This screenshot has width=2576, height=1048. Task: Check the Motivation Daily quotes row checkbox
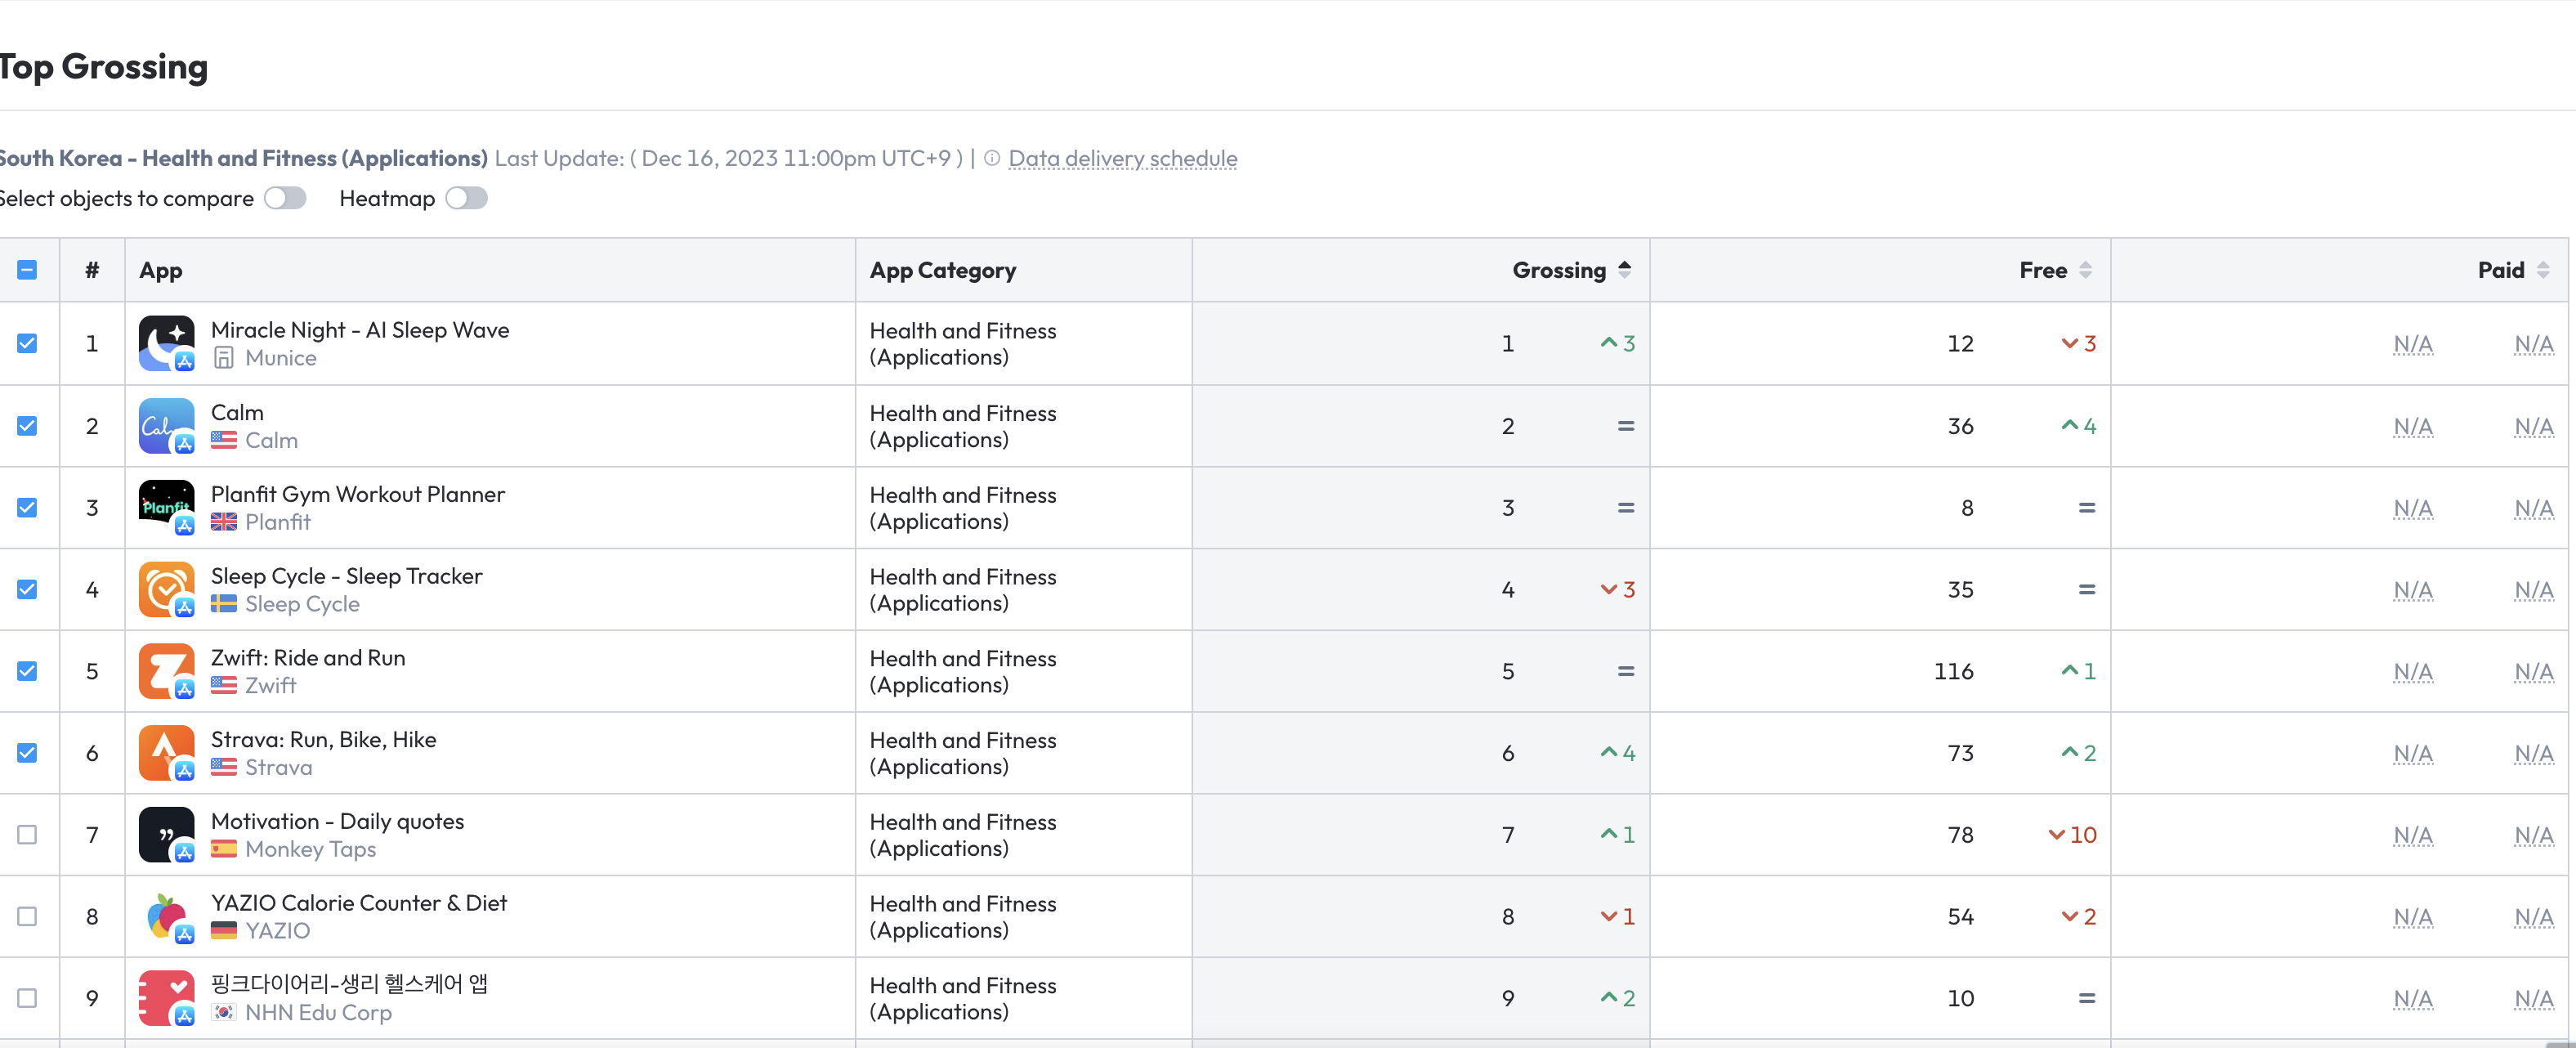coord(27,835)
